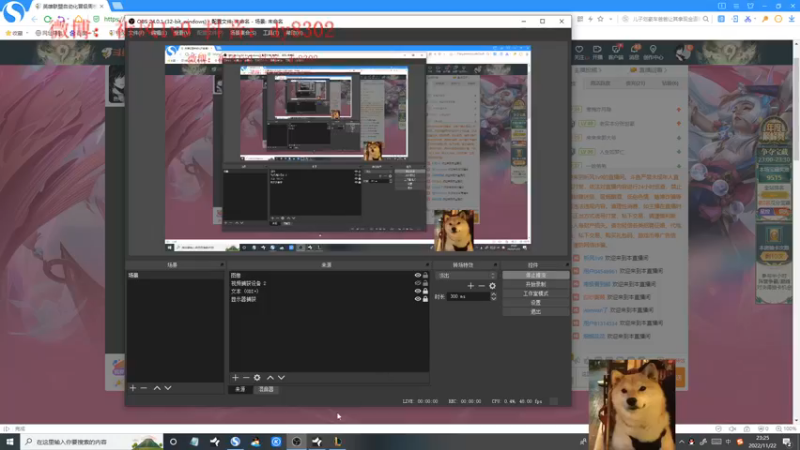Pop out the 场景 dock panel icon

(x=221, y=265)
